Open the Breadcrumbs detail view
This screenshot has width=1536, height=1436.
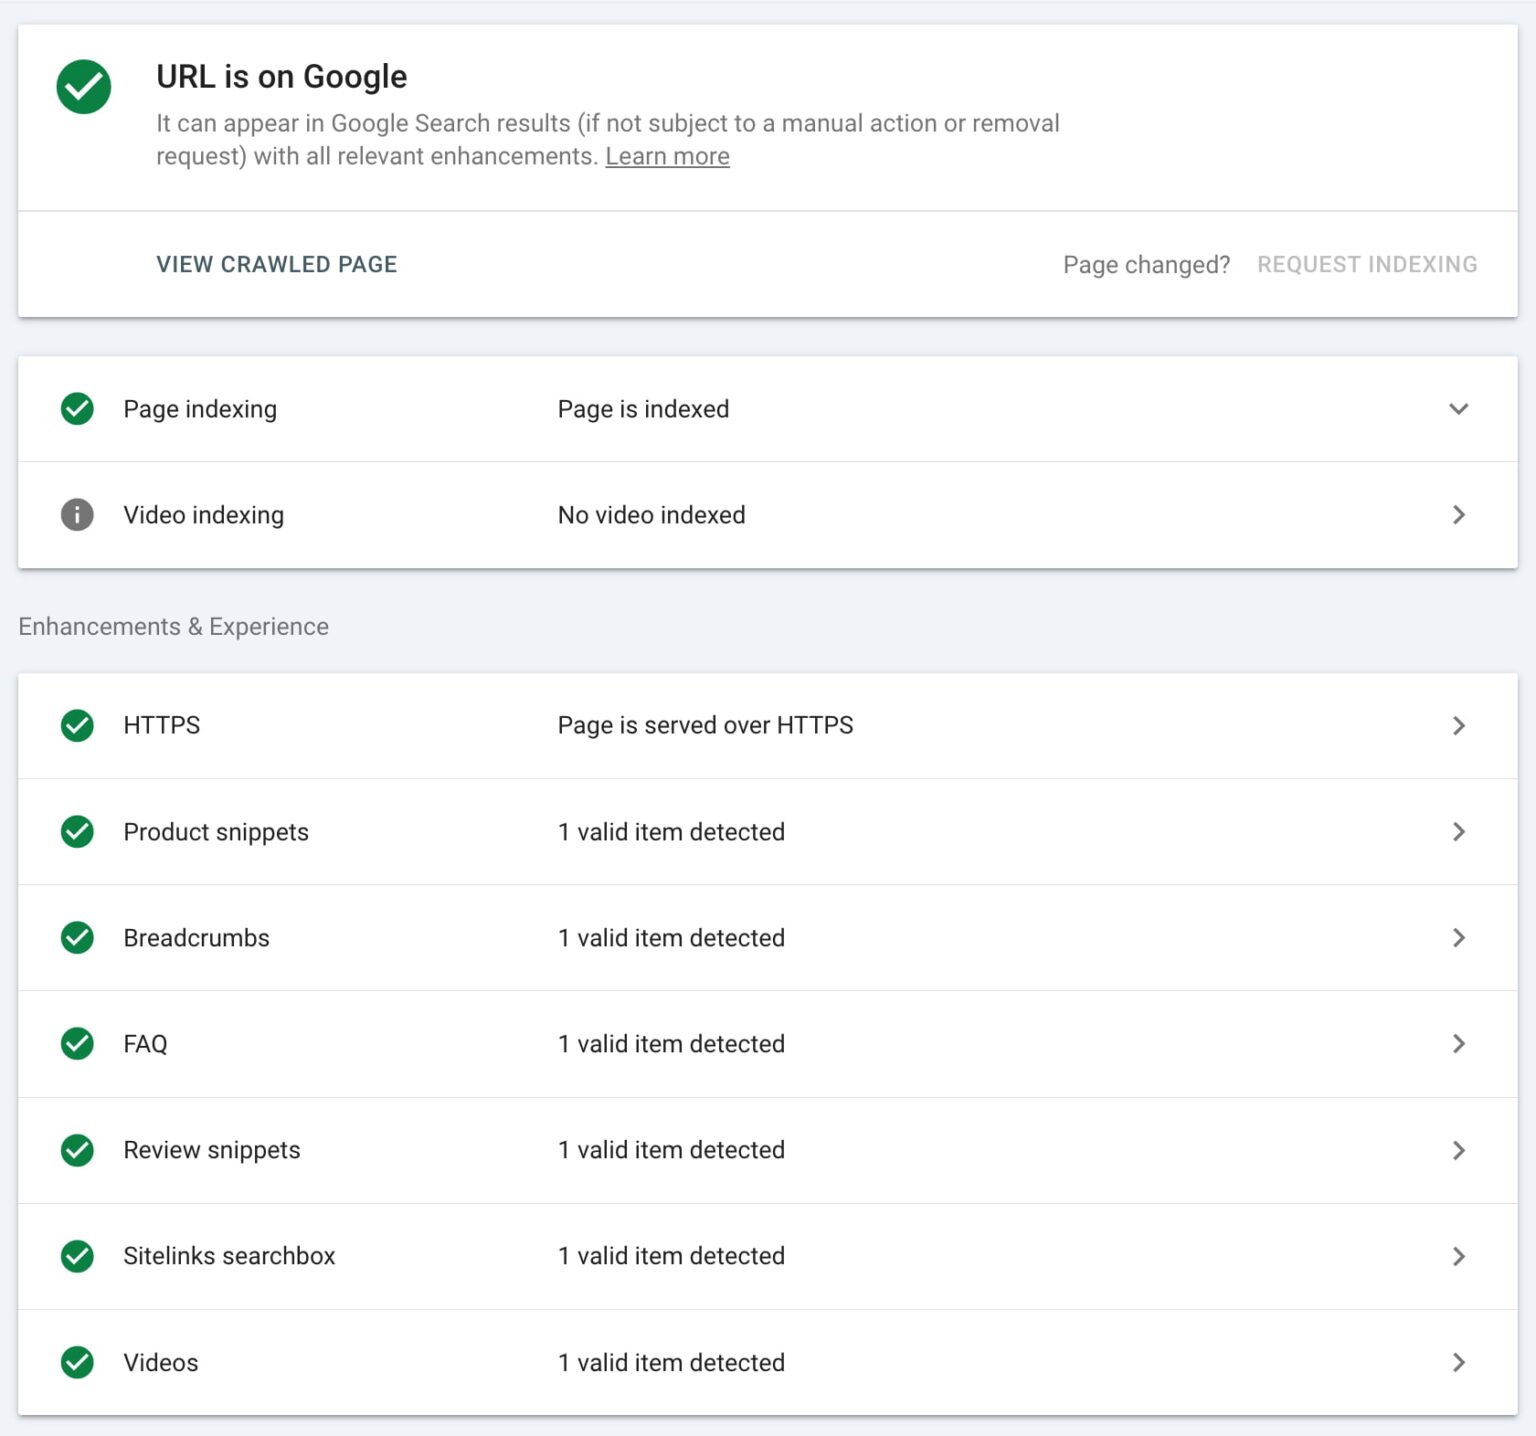tap(1459, 938)
